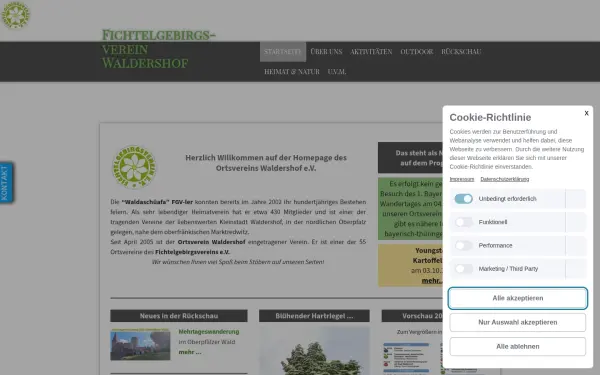This screenshot has height=375, width=600.
Task: Click the mehr ... link under Oberpfälzer Wald
Action: coord(190,352)
